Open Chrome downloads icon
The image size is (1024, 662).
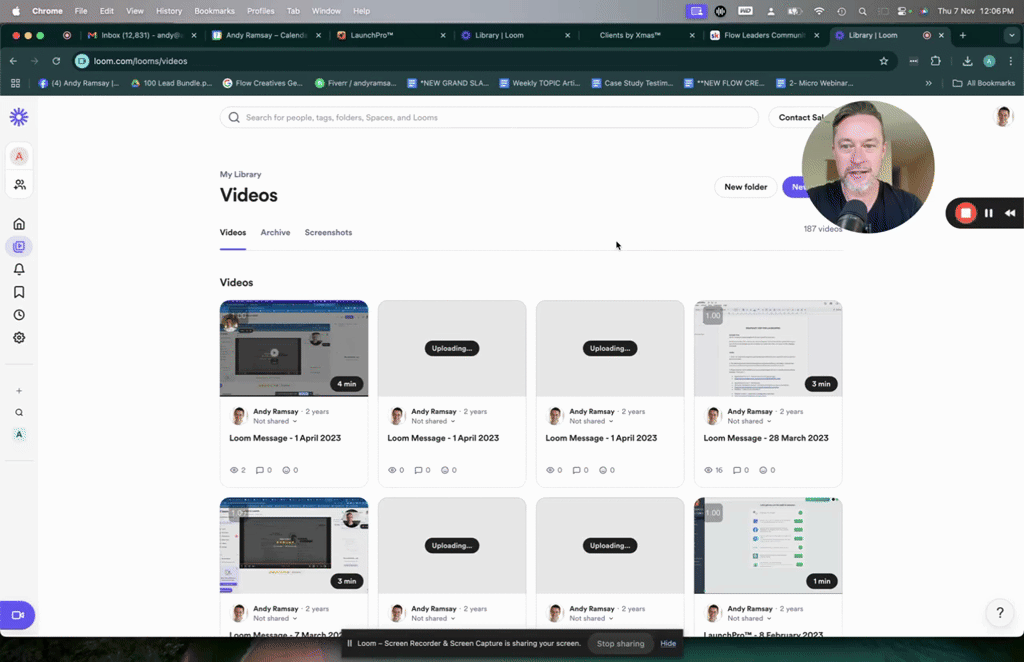(967, 61)
